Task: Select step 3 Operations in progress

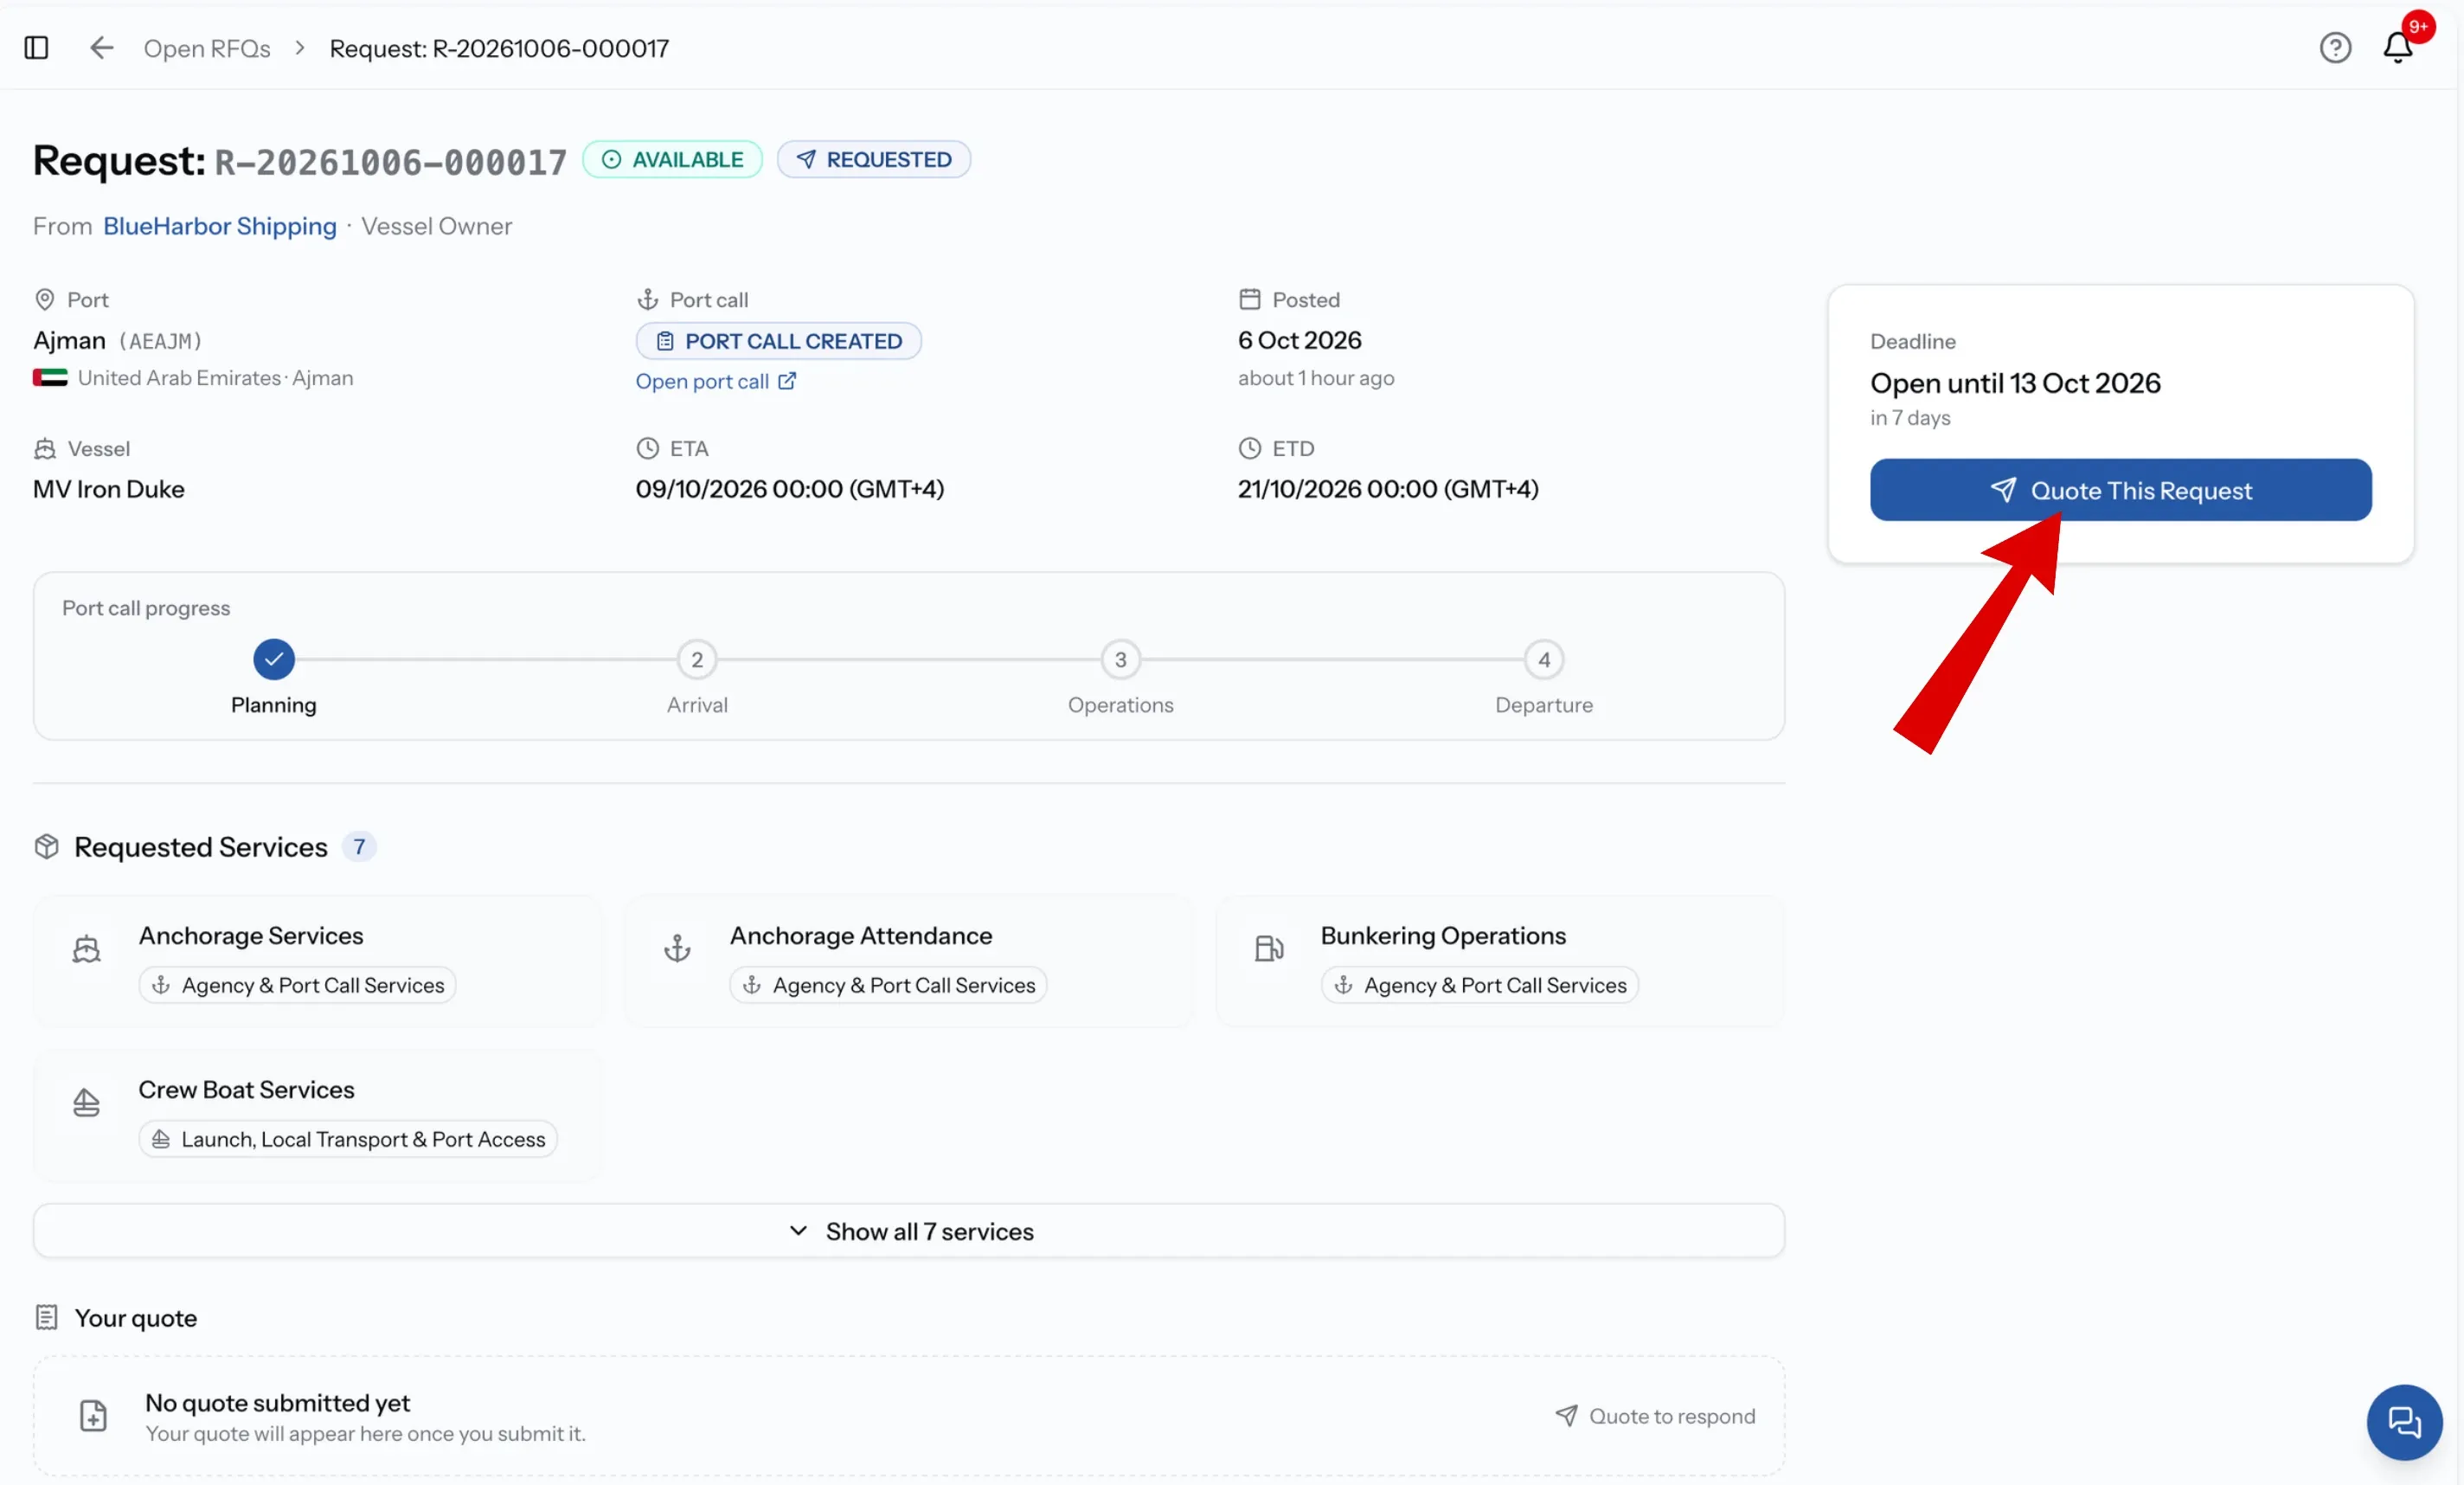Action: (x=1121, y=659)
